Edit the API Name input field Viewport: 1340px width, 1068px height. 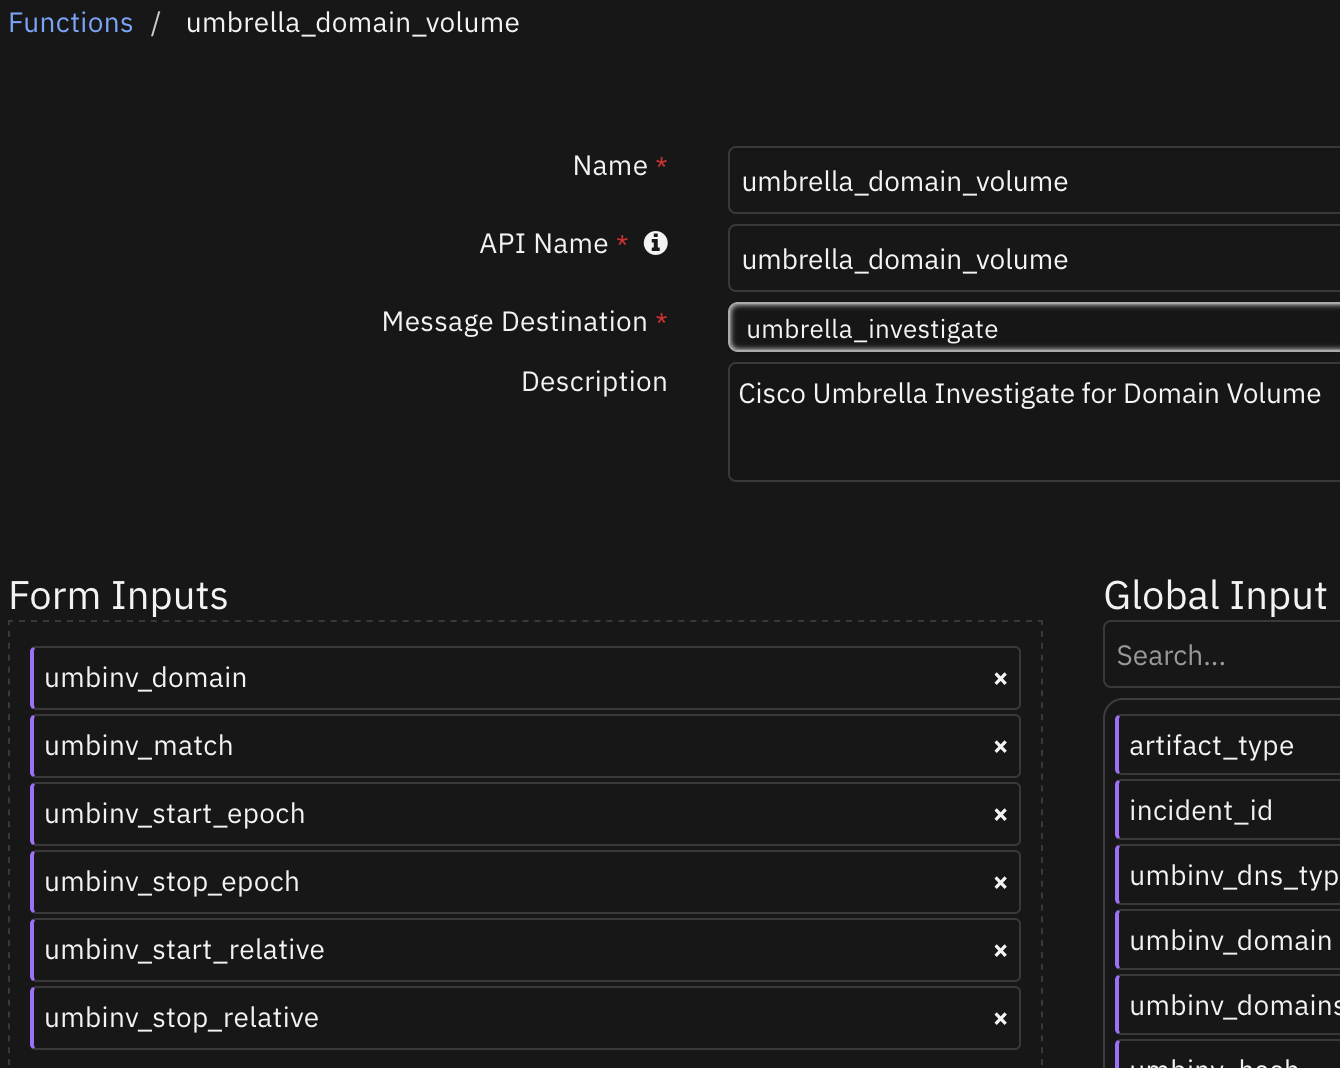[x=1034, y=259]
